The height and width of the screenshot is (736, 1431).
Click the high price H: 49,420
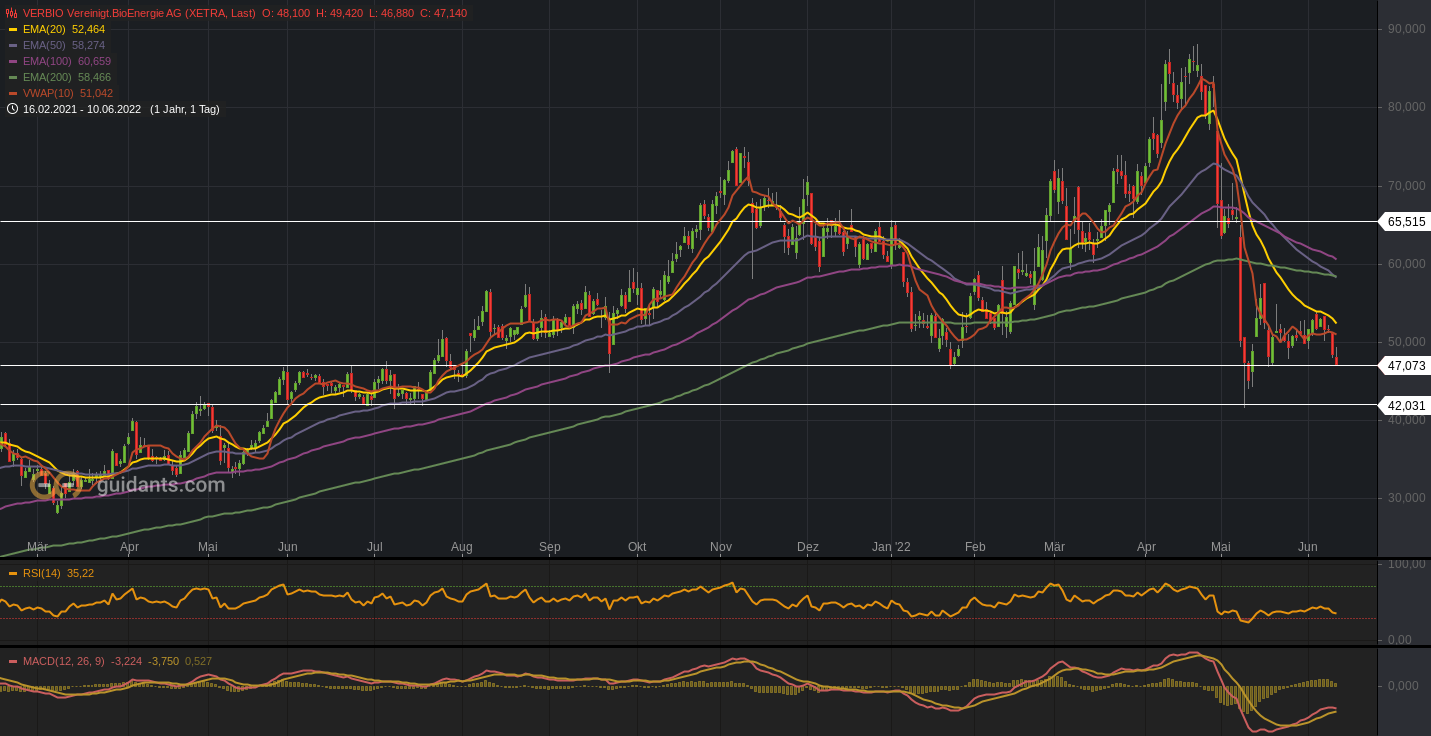[x=338, y=13]
